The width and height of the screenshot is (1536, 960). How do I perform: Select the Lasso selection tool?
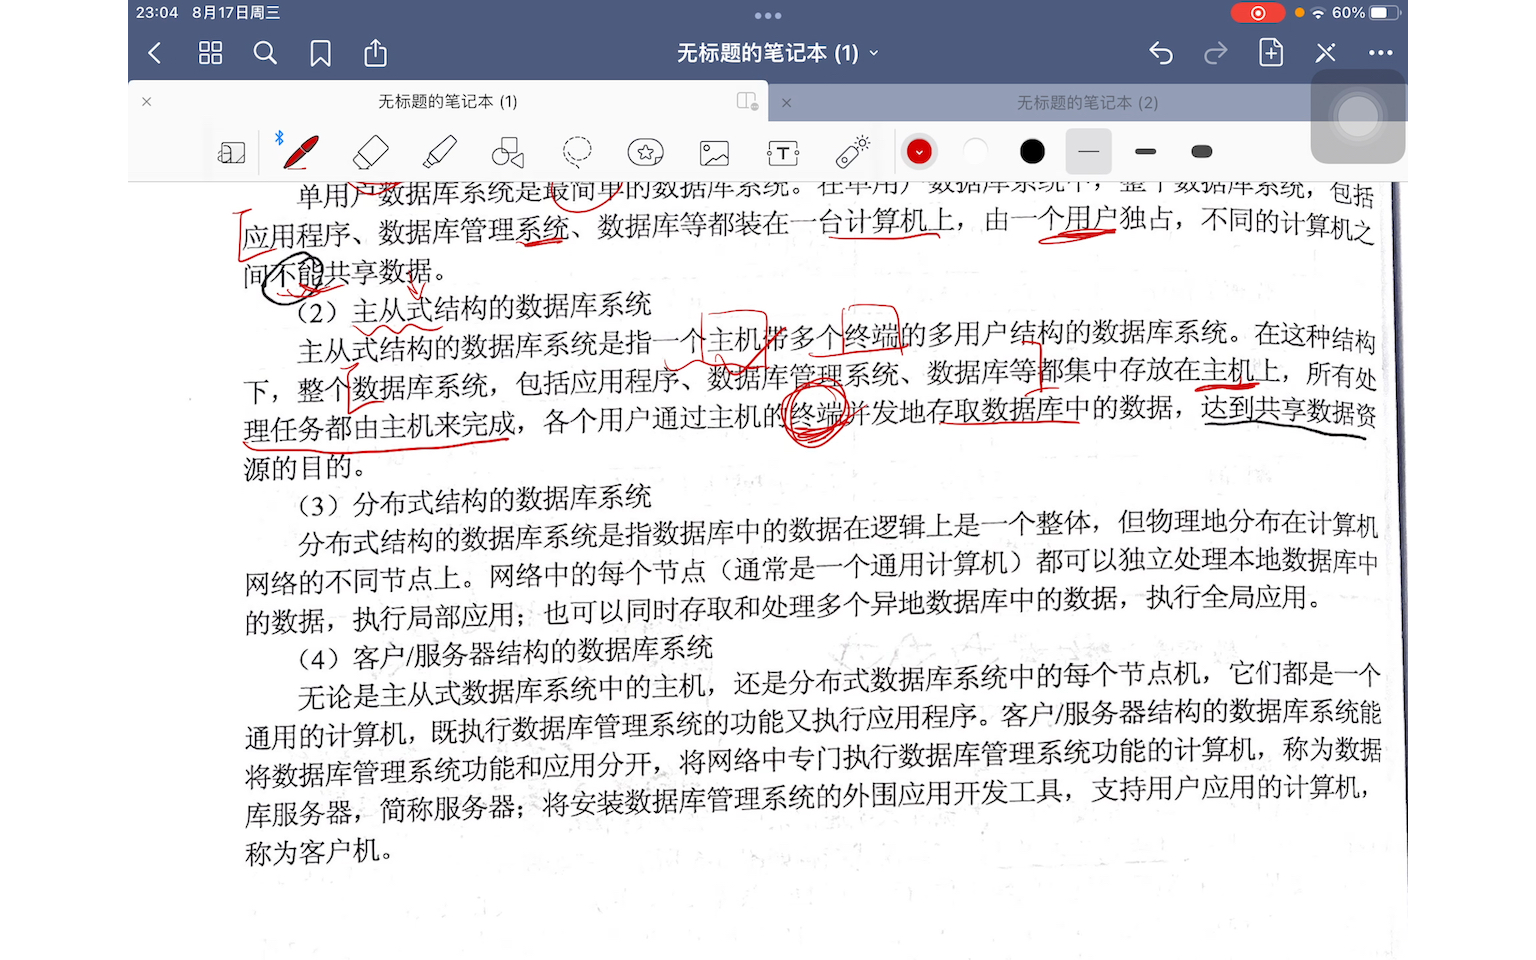[577, 152]
